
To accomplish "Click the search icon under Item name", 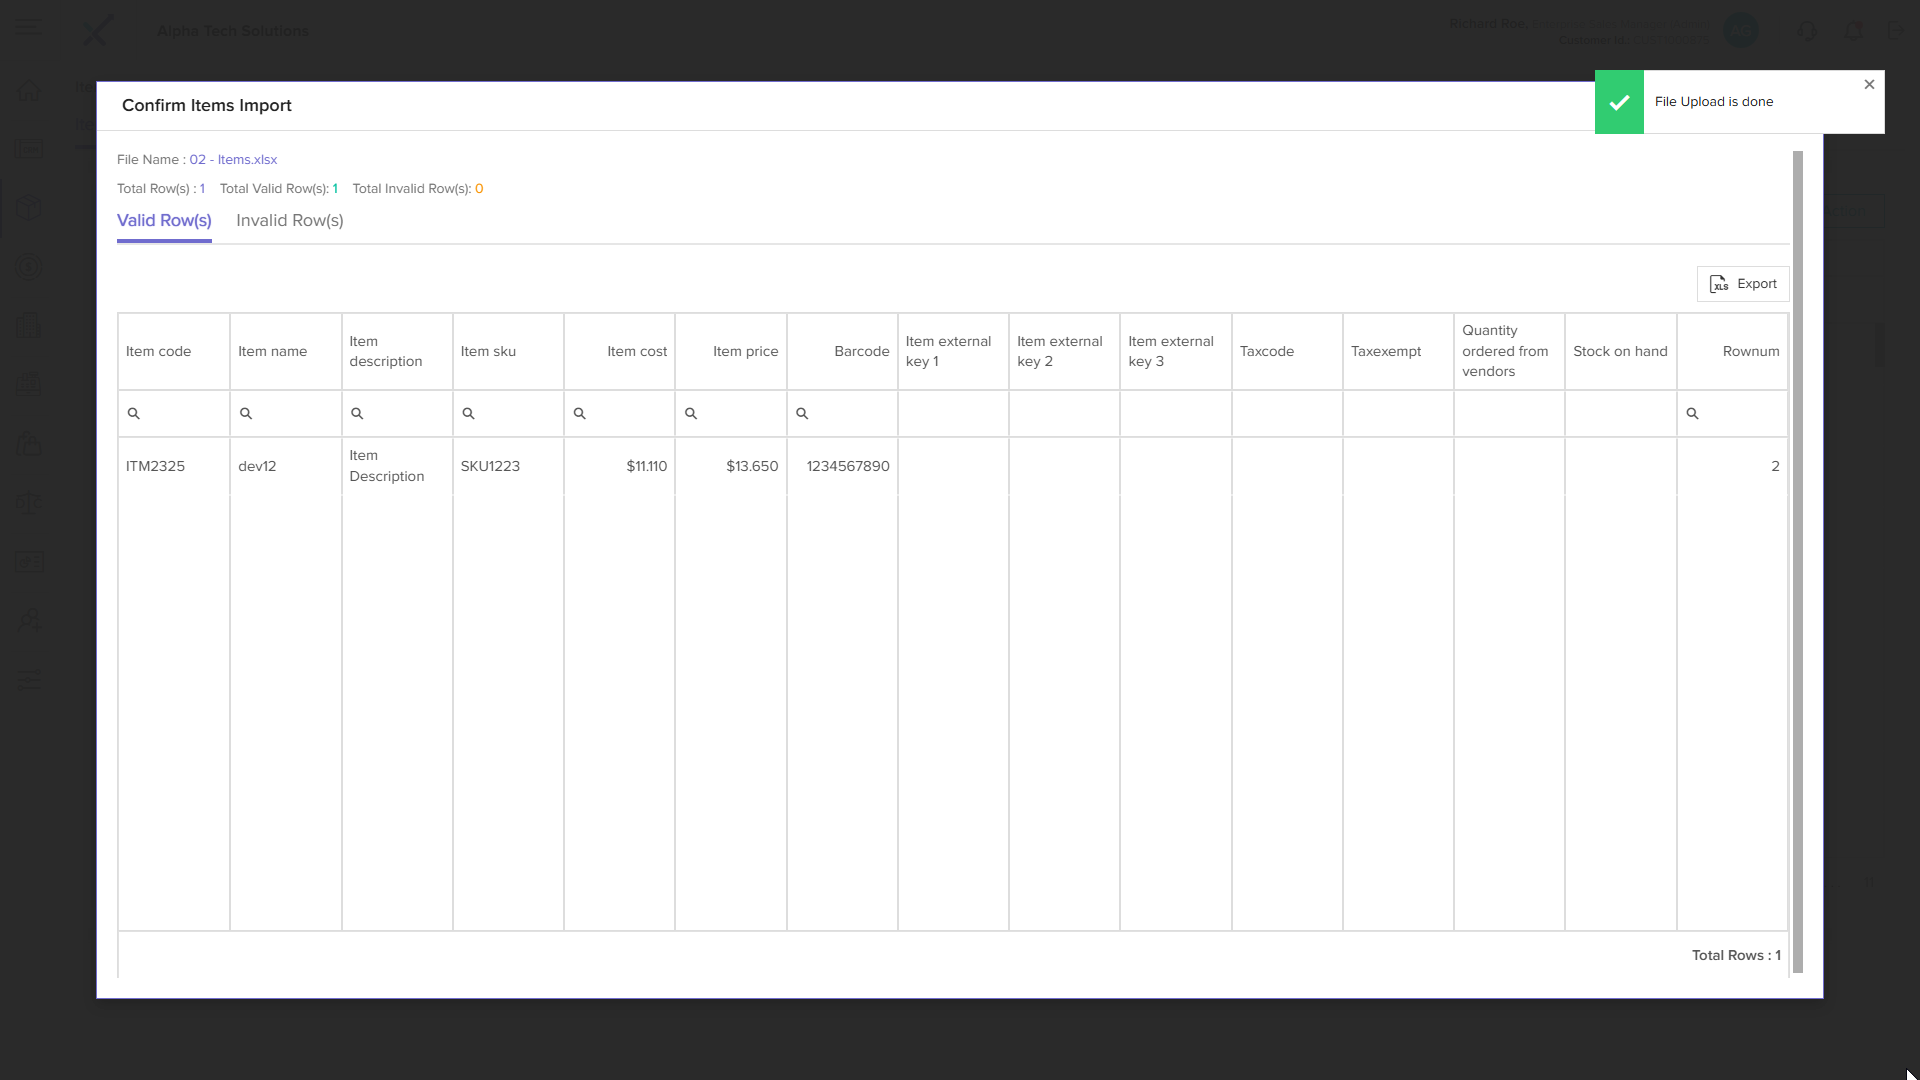I will 245,414.
